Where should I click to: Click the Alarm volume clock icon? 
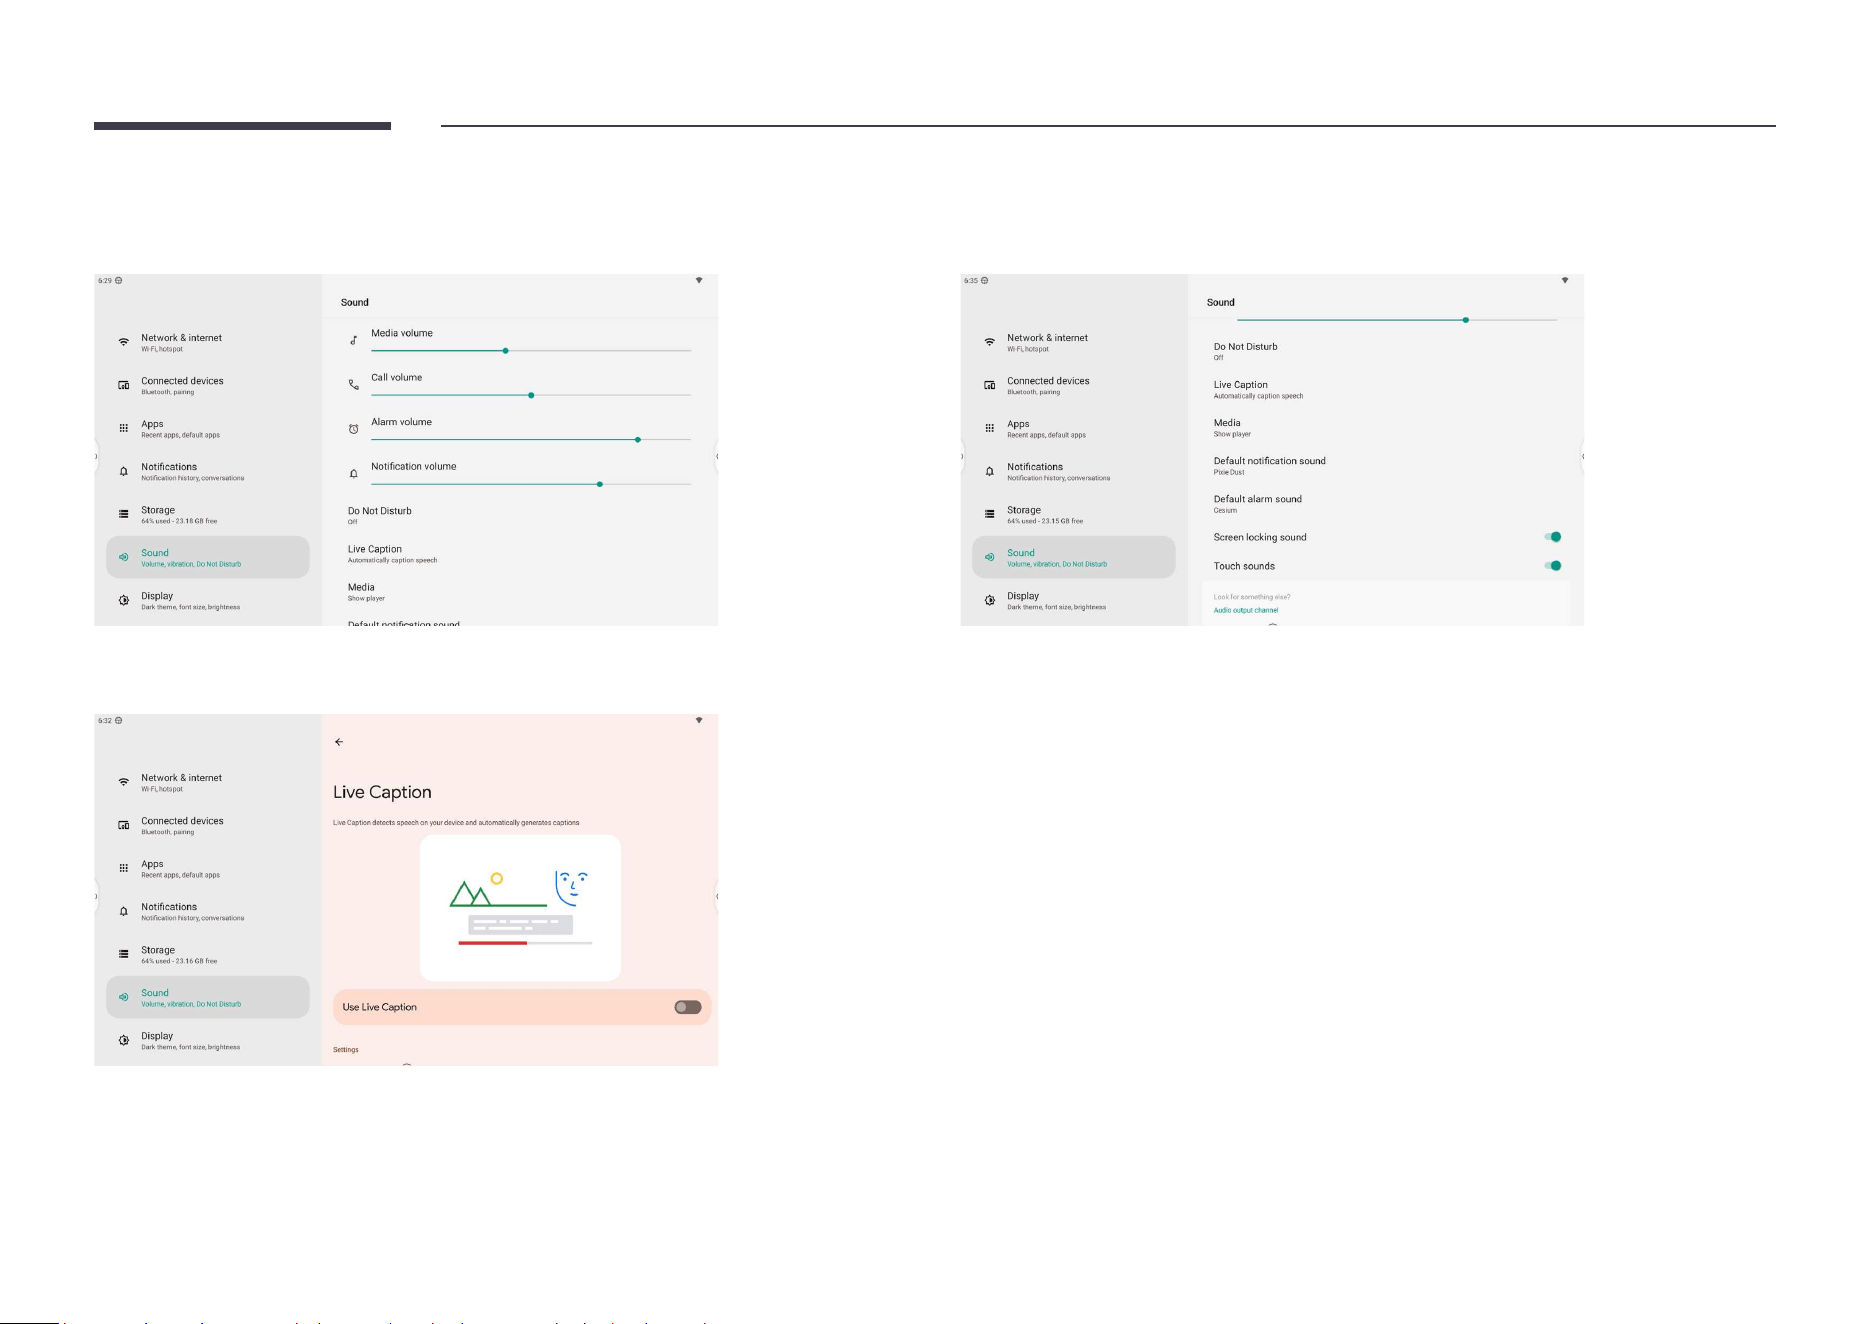(353, 429)
